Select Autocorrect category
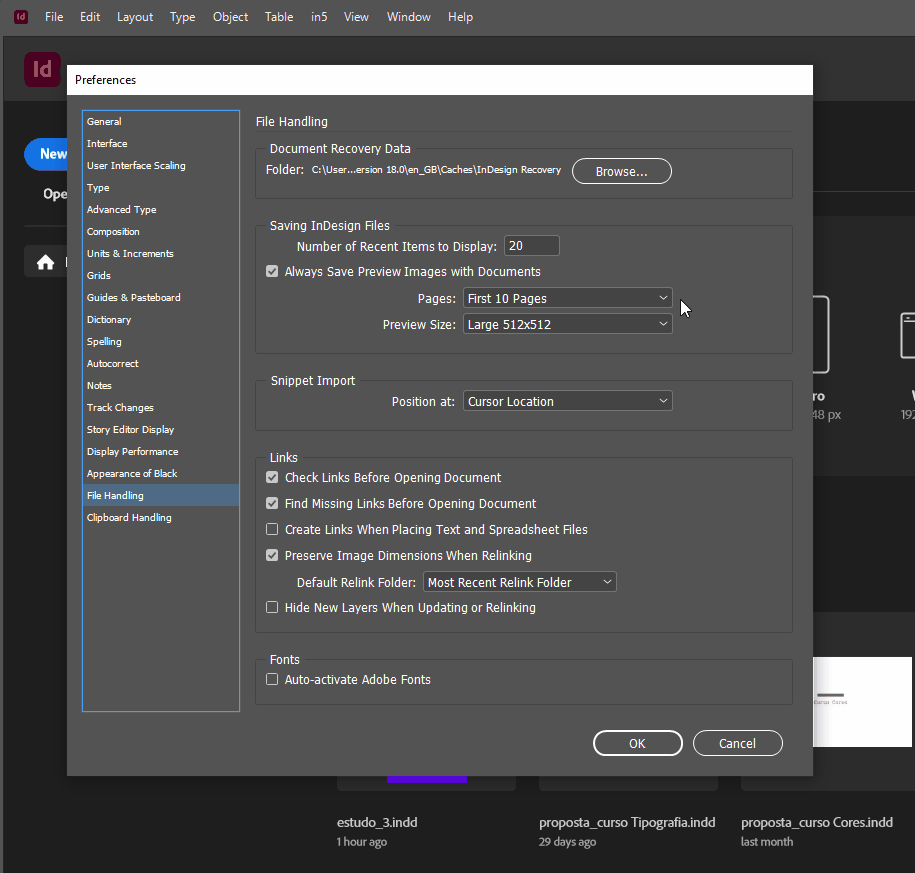The width and height of the screenshot is (915, 873). 160,364
